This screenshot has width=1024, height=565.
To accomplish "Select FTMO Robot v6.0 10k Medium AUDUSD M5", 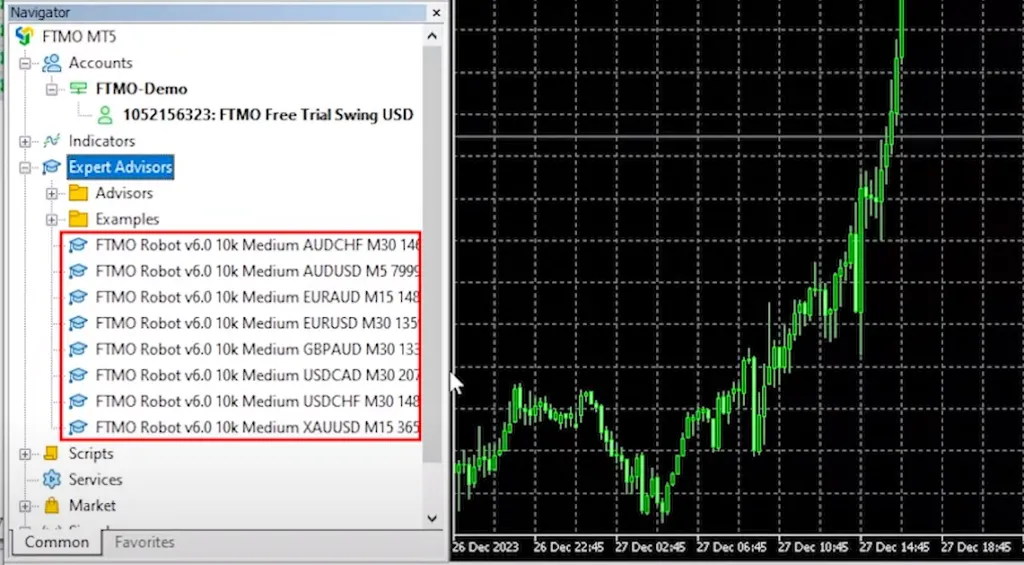I will point(257,271).
